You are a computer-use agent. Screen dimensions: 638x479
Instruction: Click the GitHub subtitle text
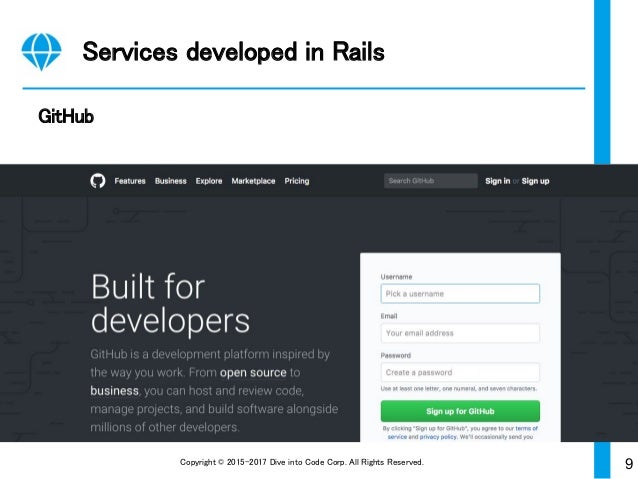tap(66, 116)
